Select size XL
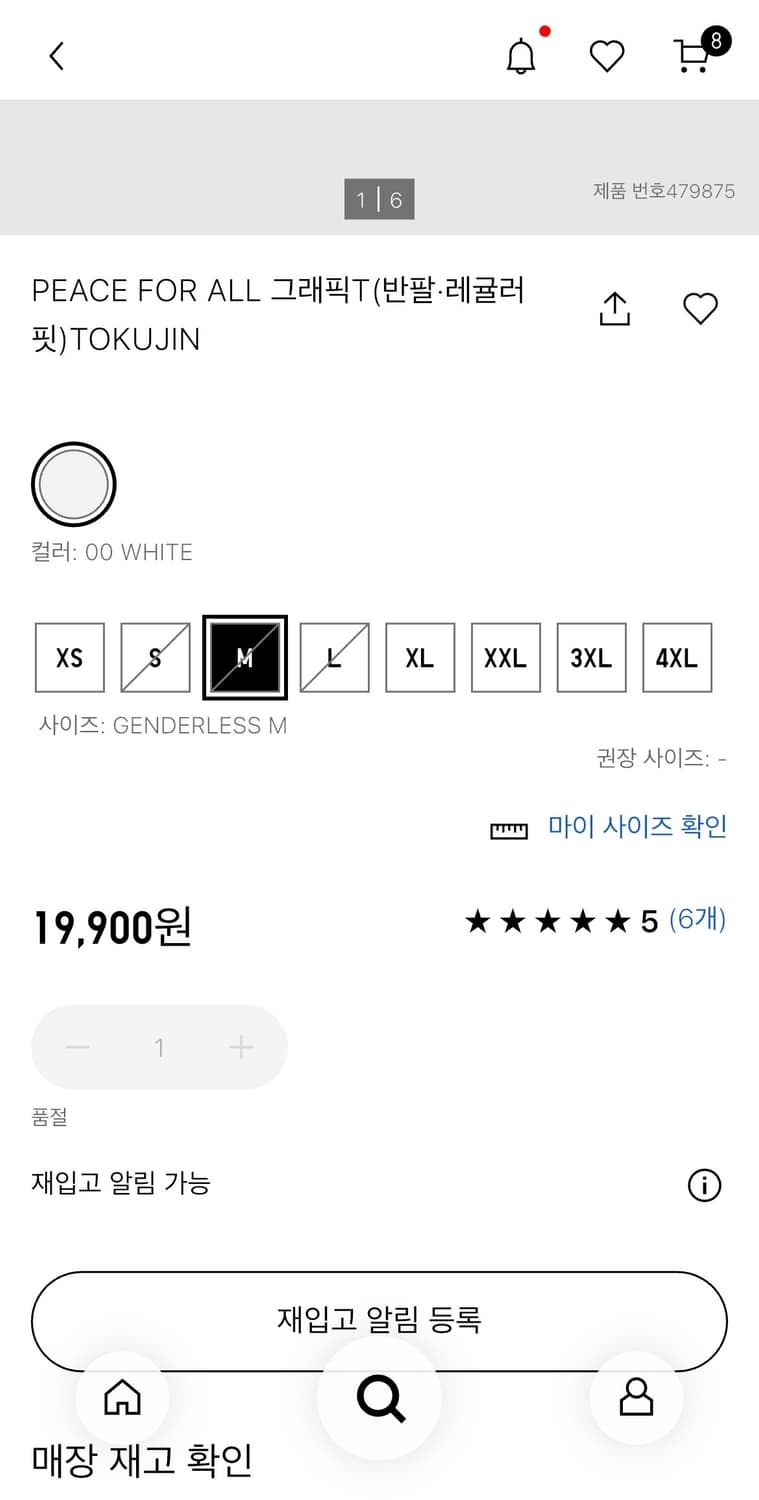The image size is (759, 1500). coord(420,658)
